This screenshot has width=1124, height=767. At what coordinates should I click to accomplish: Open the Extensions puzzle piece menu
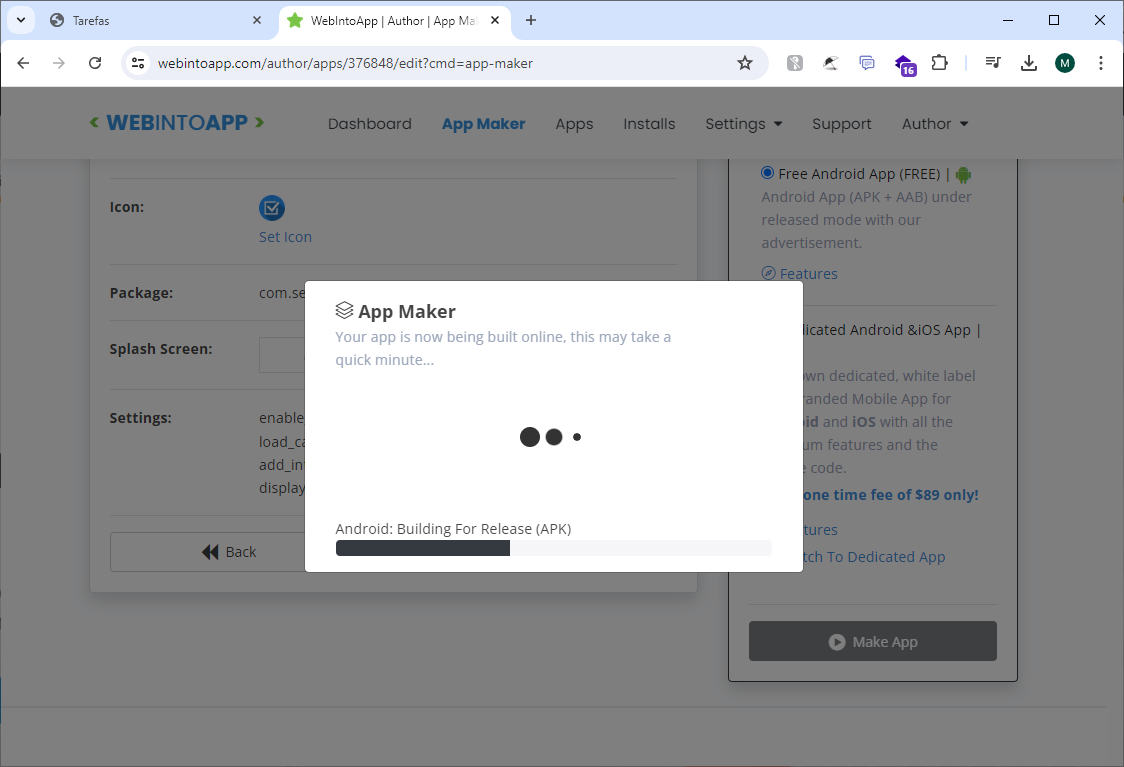pyautogui.click(x=939, y=63)
